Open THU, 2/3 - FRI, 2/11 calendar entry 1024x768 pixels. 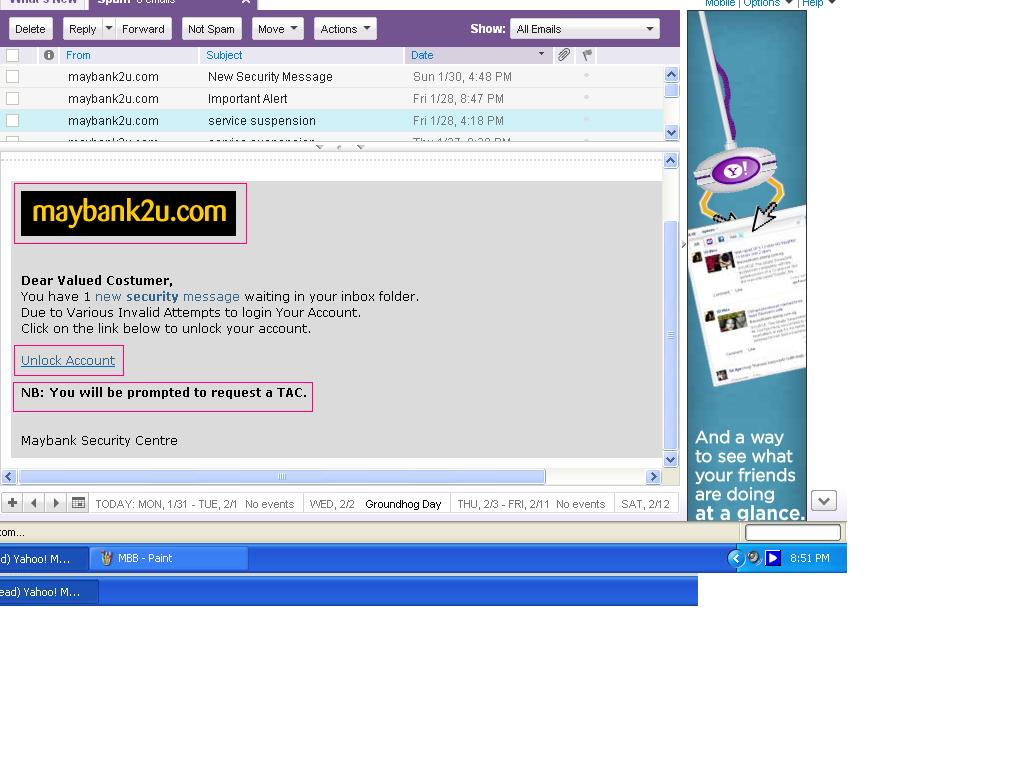(x=531, y=504)
